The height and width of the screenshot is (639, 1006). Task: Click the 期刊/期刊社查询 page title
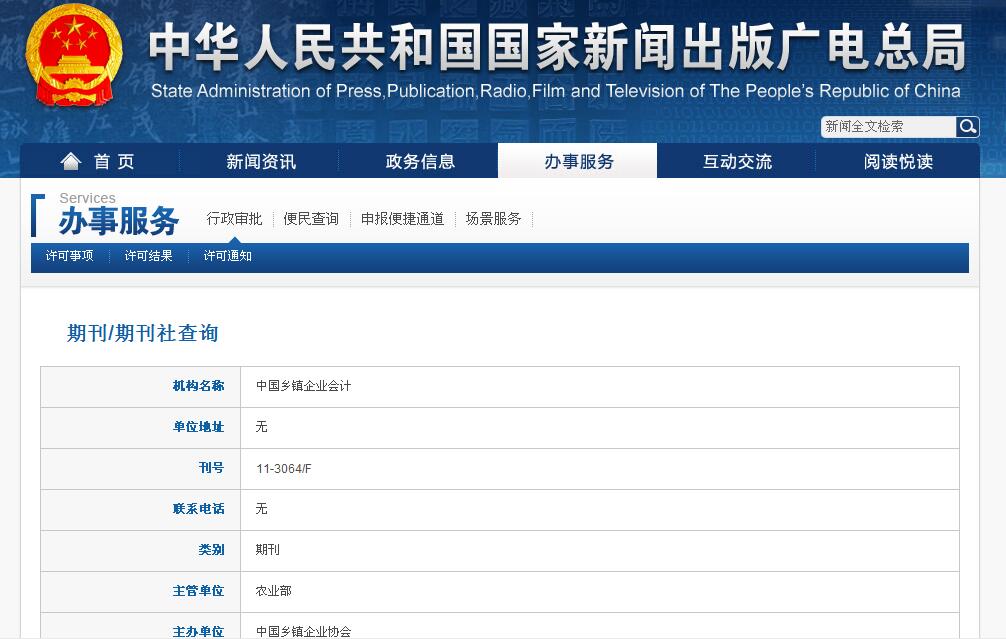(x=142, y=333)
